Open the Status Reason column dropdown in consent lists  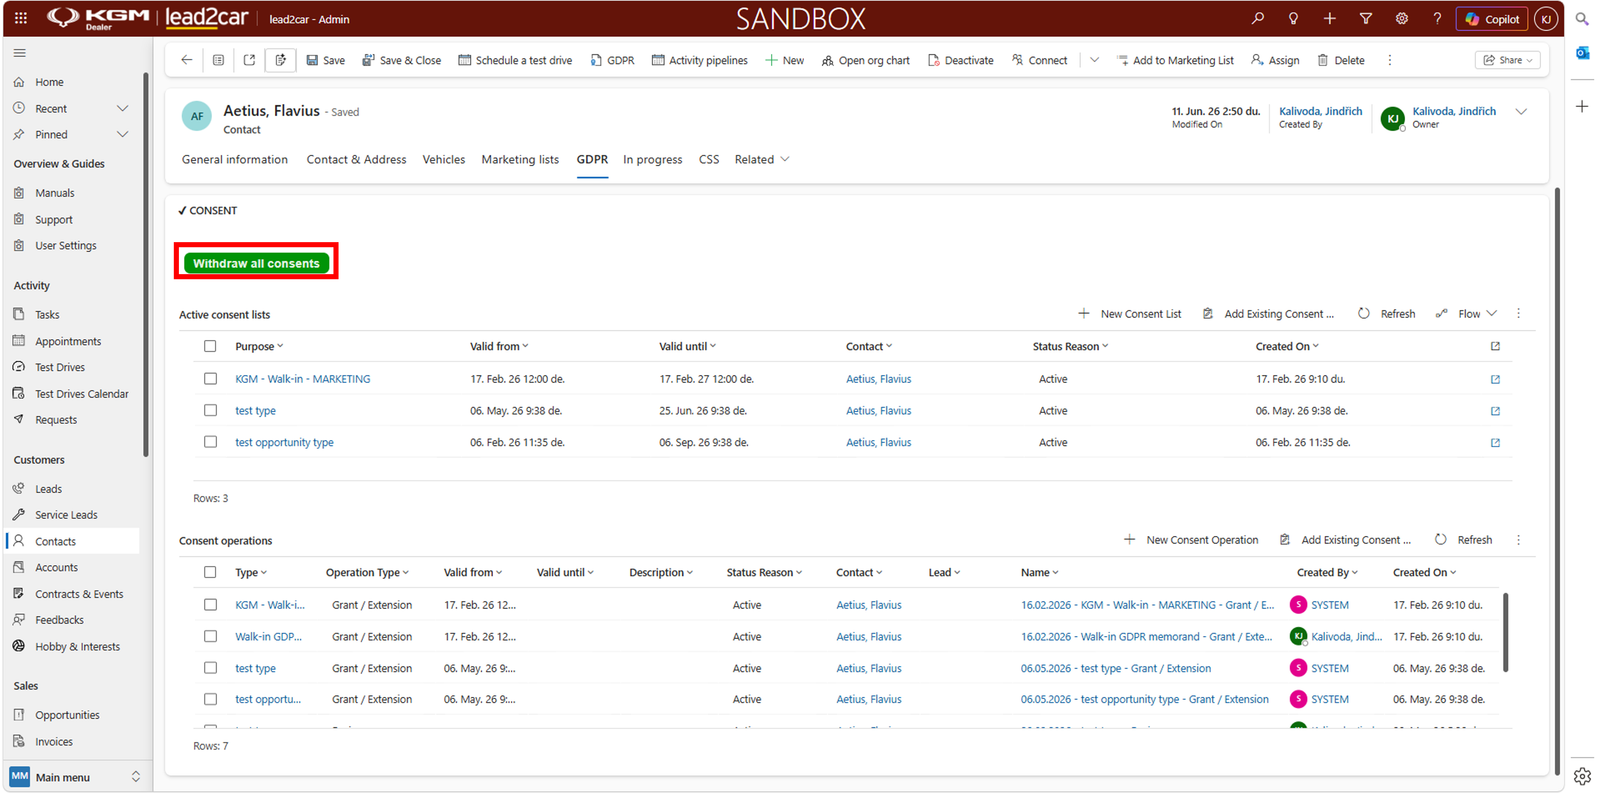pos(1070,346)
